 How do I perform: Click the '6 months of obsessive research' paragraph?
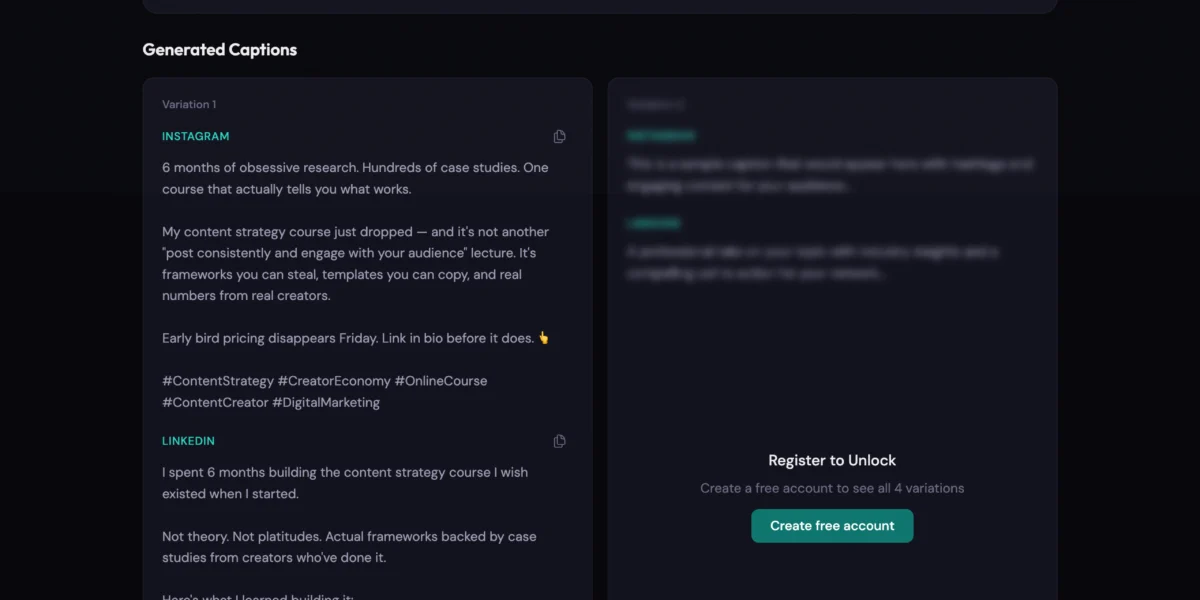pyautogui.click(x=355, y=178)
